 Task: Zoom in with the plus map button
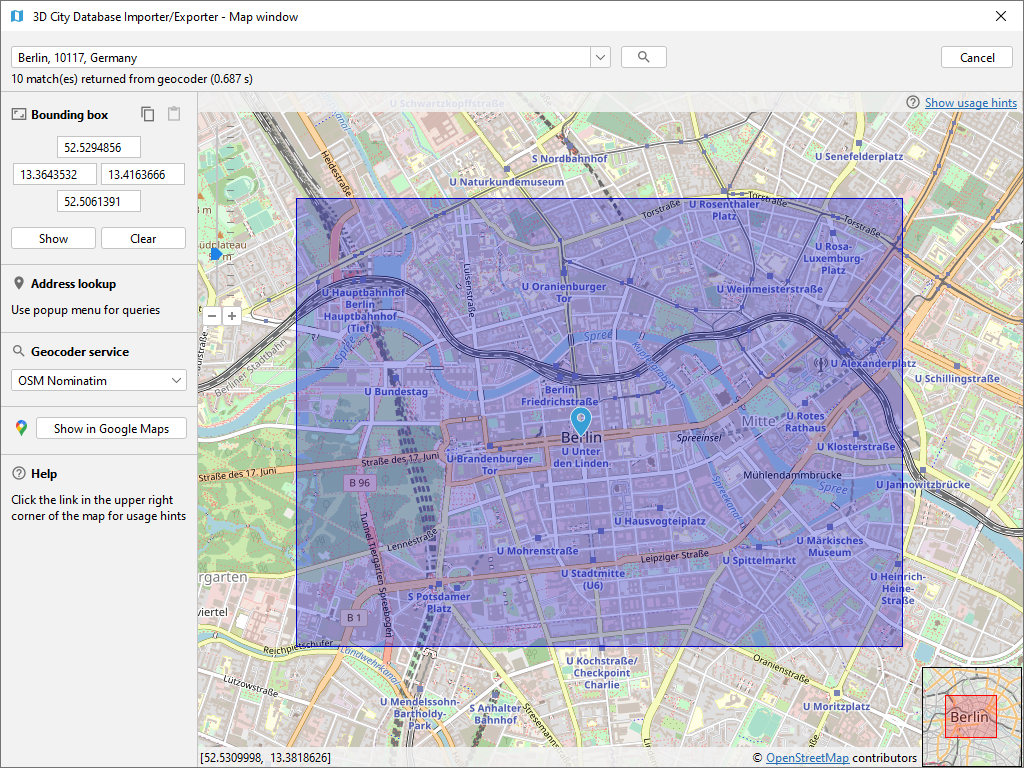232,316
